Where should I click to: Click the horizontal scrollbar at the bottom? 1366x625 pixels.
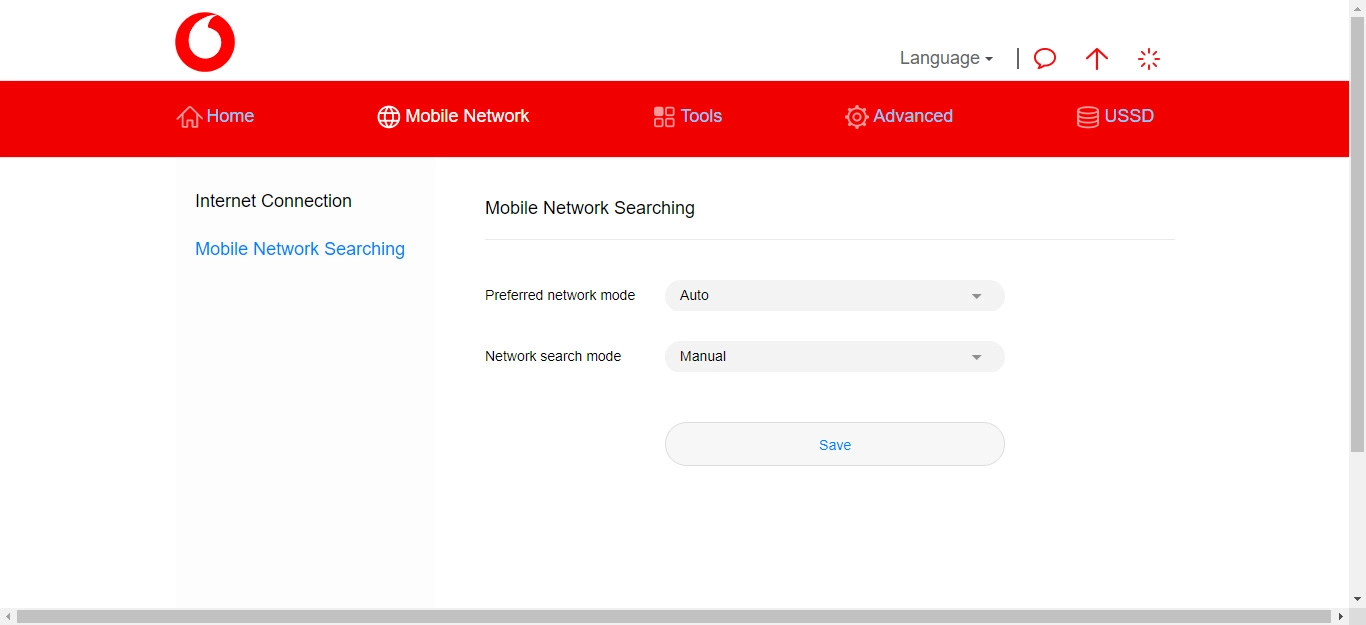(x=670, y=617)
